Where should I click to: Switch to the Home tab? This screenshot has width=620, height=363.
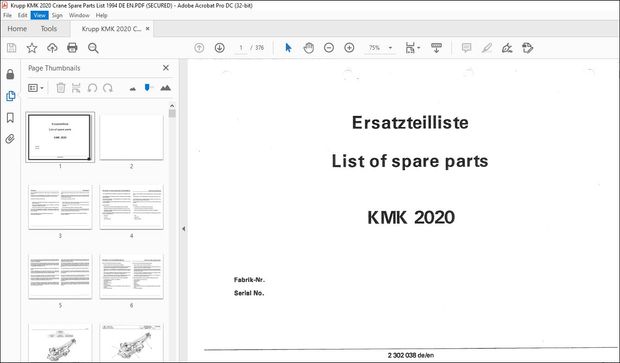coord(17,29)
